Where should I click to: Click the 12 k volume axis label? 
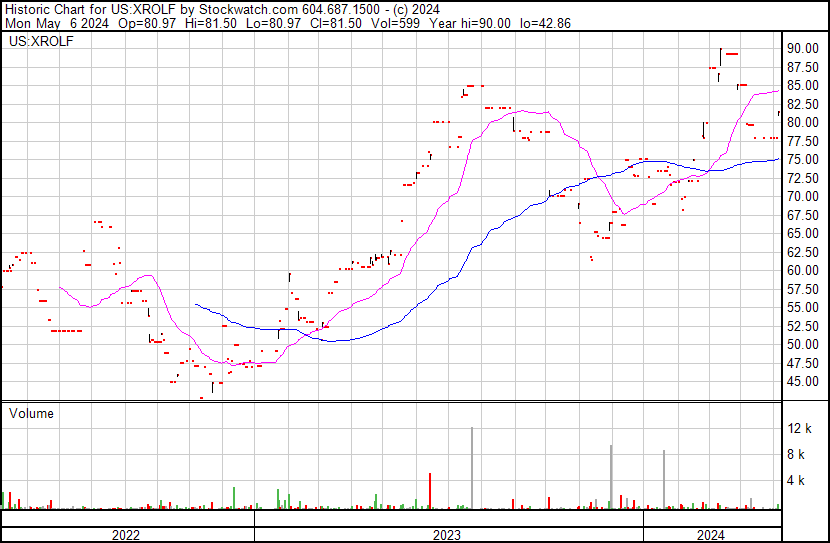[799, 429]
